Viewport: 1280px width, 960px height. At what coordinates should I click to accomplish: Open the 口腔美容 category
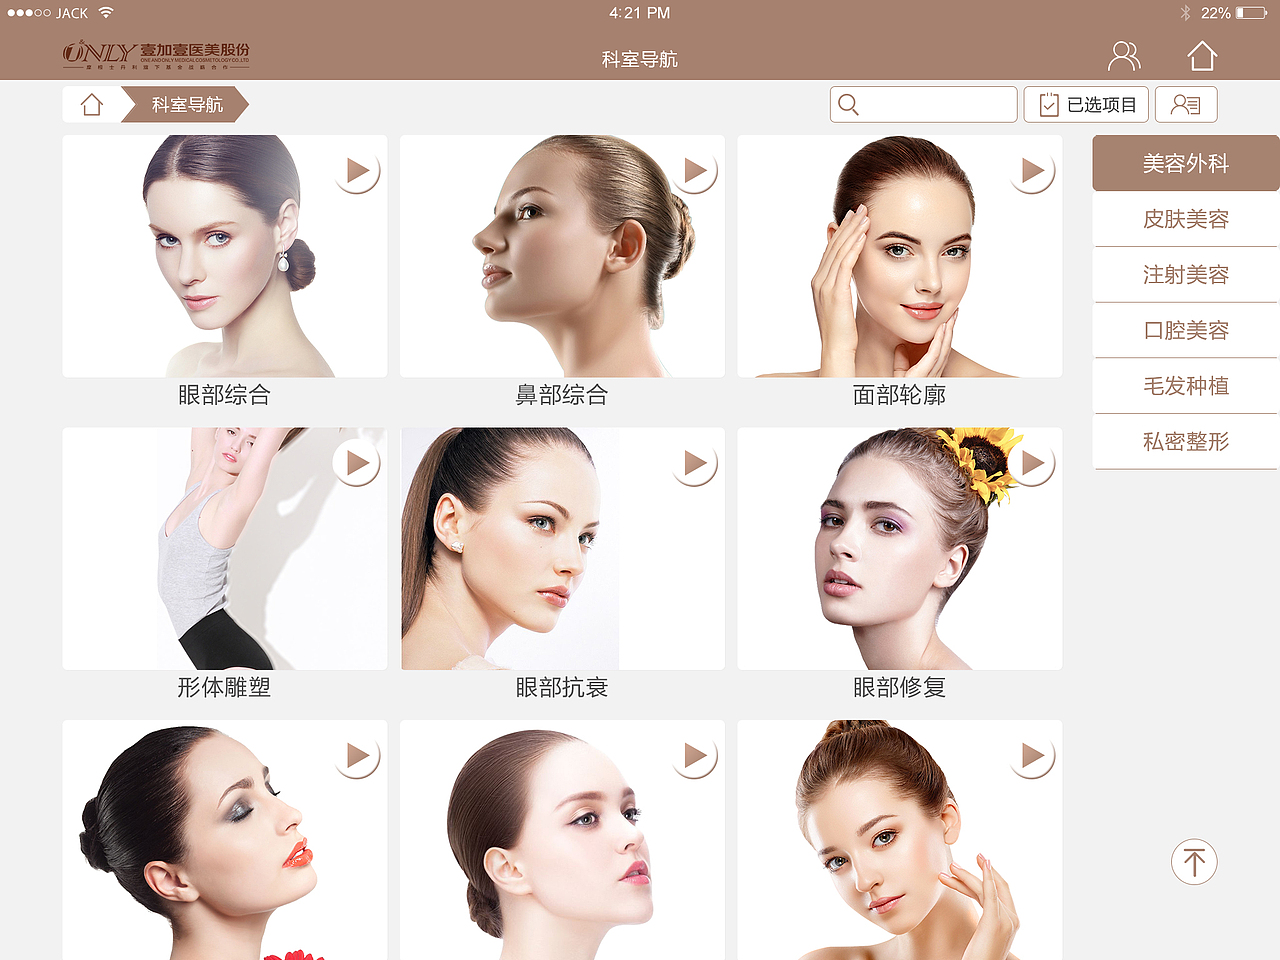1186,330
